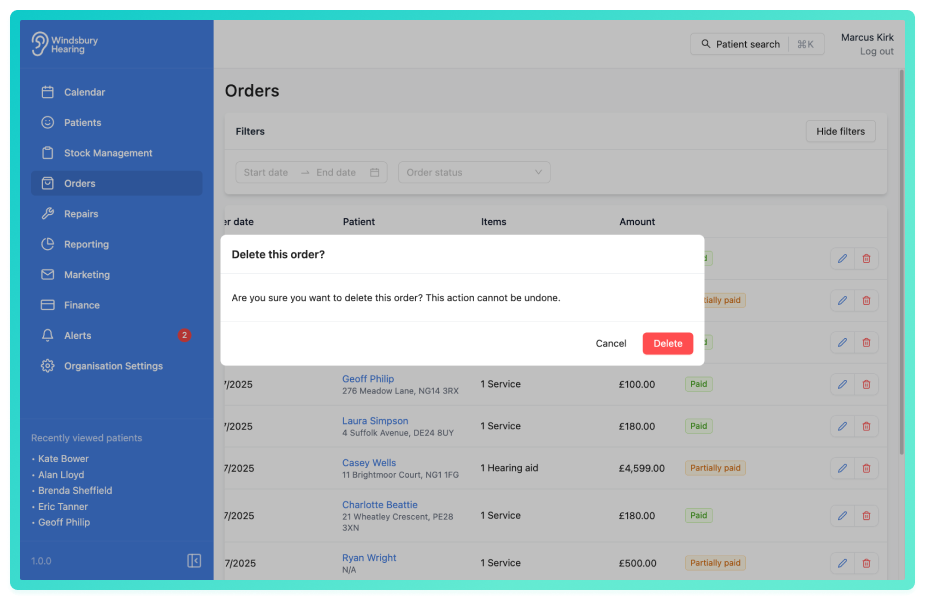This screenshot has width=925, height=600.
Task: Click the Amount column header
Action: (x=637, y=222)
